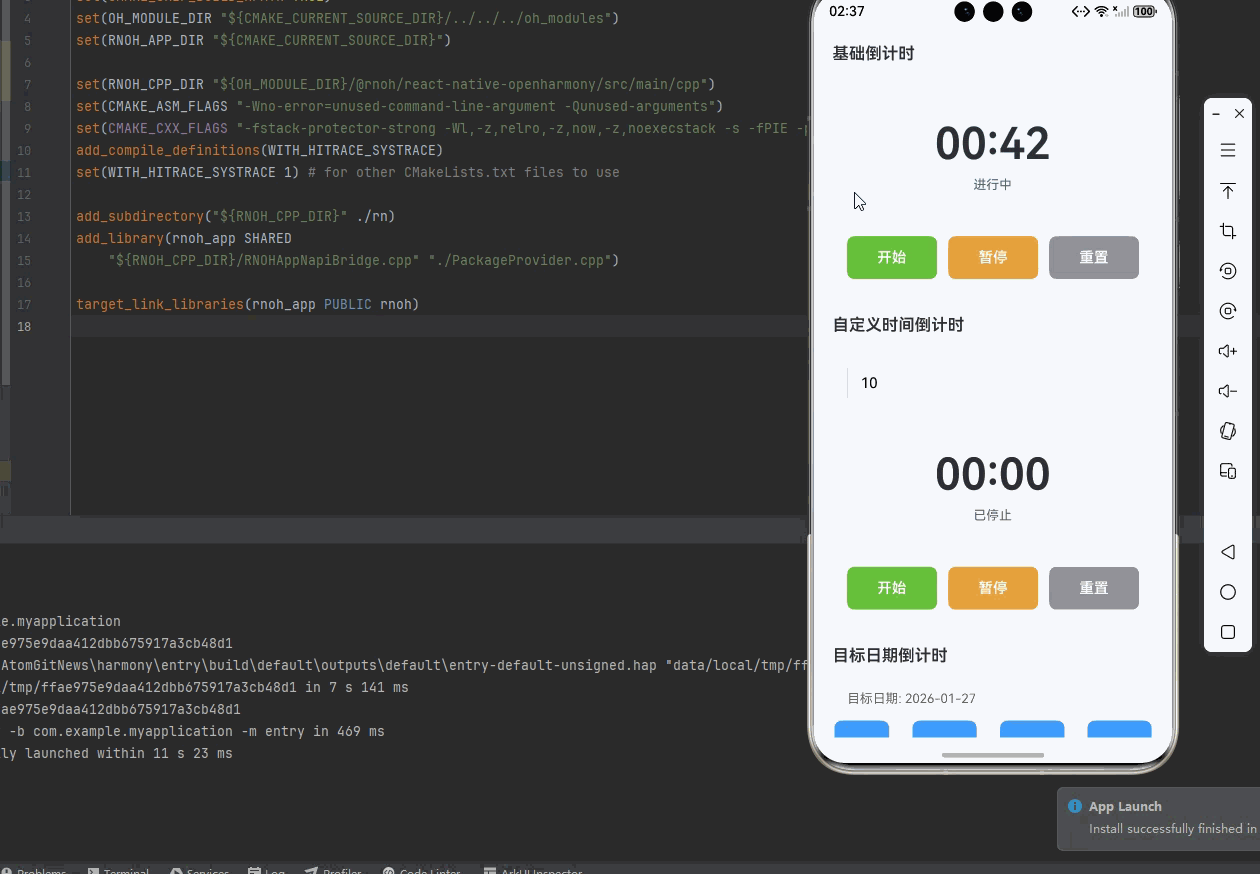The height and width of the screenshot is (874, 1260).
Task: Click the set(CMAKE_ASM_FLAGS code line
Action: pos(399,106)
